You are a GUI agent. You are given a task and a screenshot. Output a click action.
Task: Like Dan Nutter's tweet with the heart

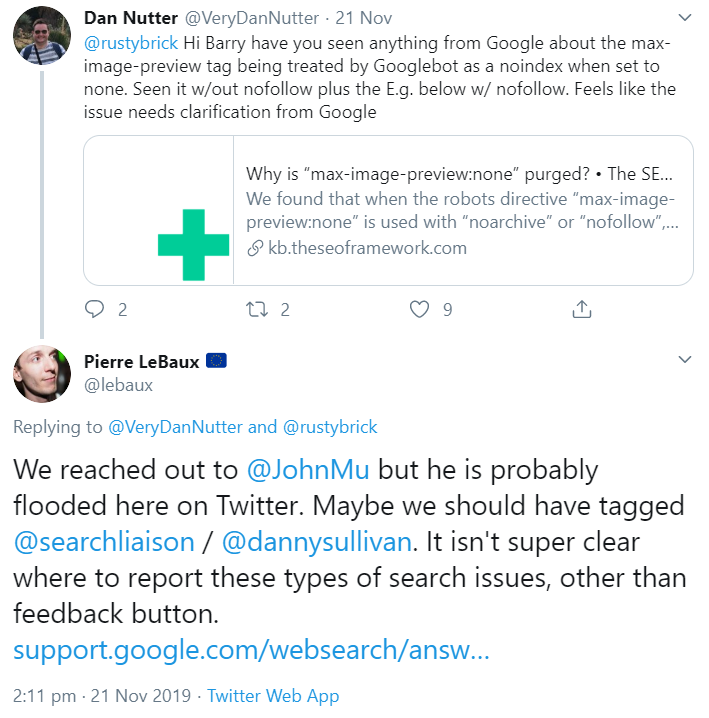[420, 310]
